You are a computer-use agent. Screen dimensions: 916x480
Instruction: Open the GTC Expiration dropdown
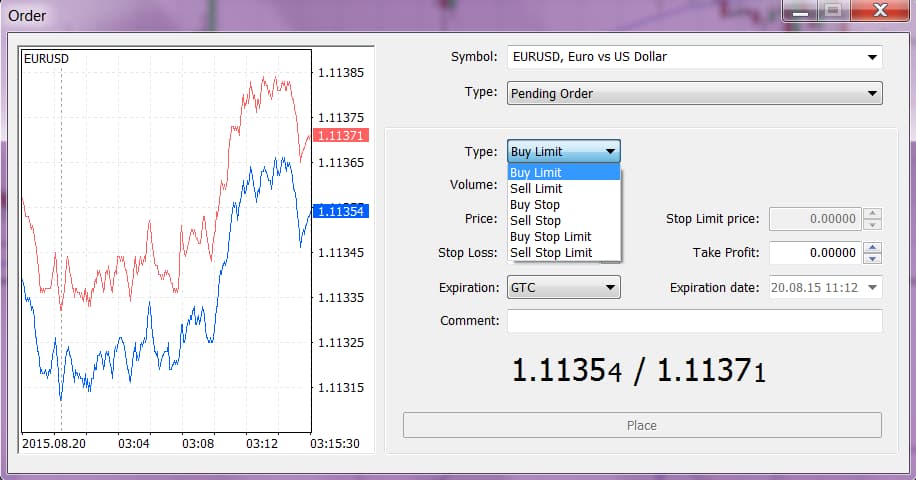point(564,287)
